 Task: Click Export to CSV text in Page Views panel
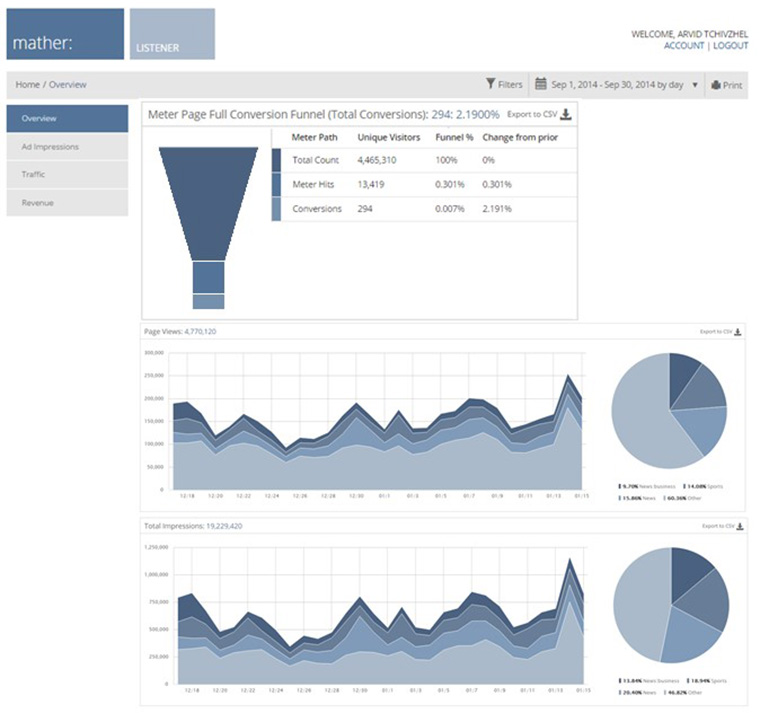[x=716, y=332]
